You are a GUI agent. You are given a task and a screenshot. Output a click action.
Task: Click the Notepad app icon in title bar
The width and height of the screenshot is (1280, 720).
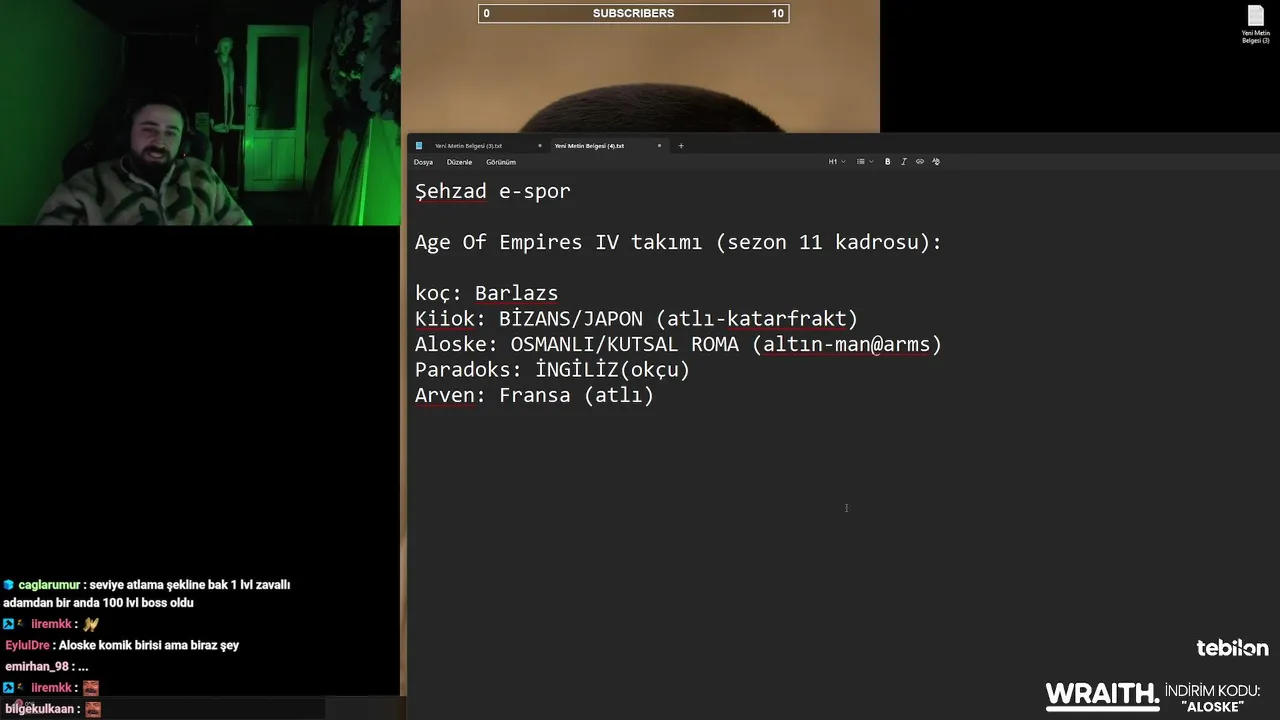(419, 146)
